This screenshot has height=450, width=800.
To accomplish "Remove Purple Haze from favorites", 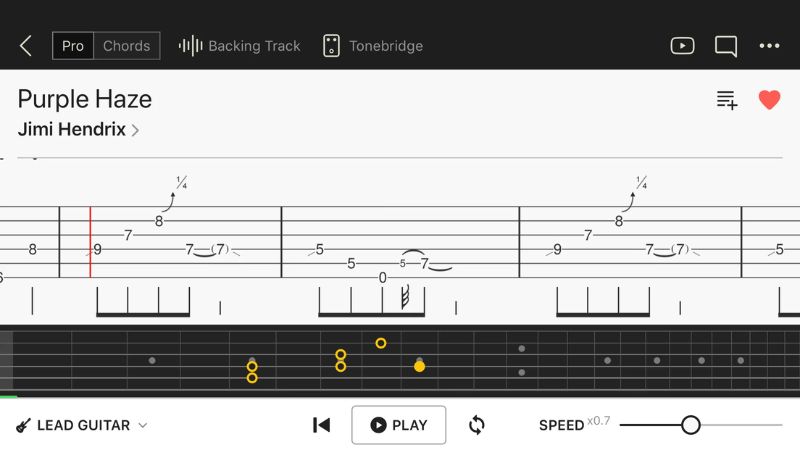I will pyautogui.click(x=769, y=100).
